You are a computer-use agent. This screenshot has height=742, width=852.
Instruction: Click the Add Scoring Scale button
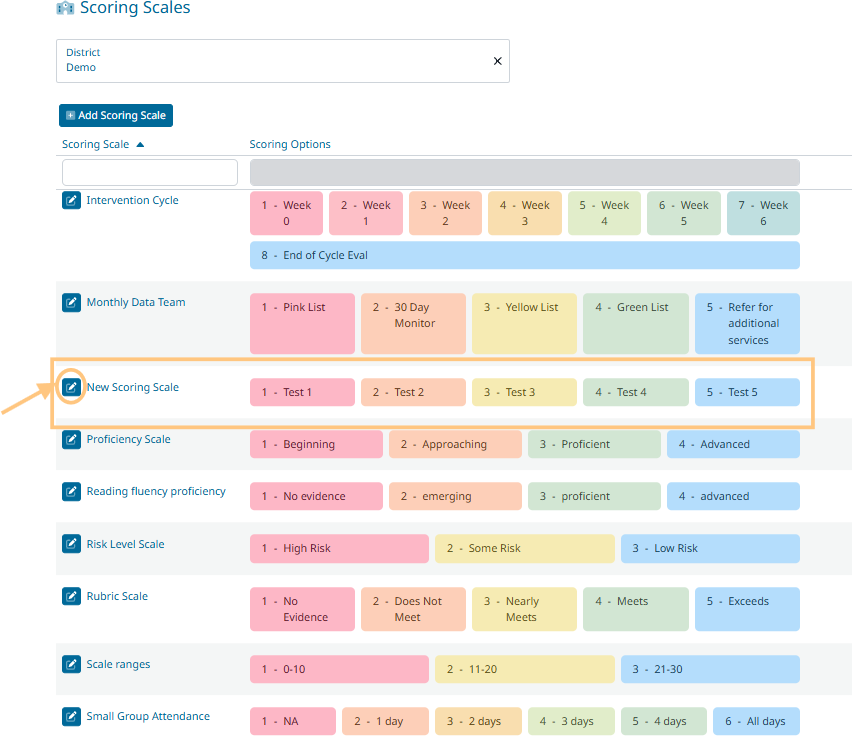pyautogui.click(x=116, y=116)
